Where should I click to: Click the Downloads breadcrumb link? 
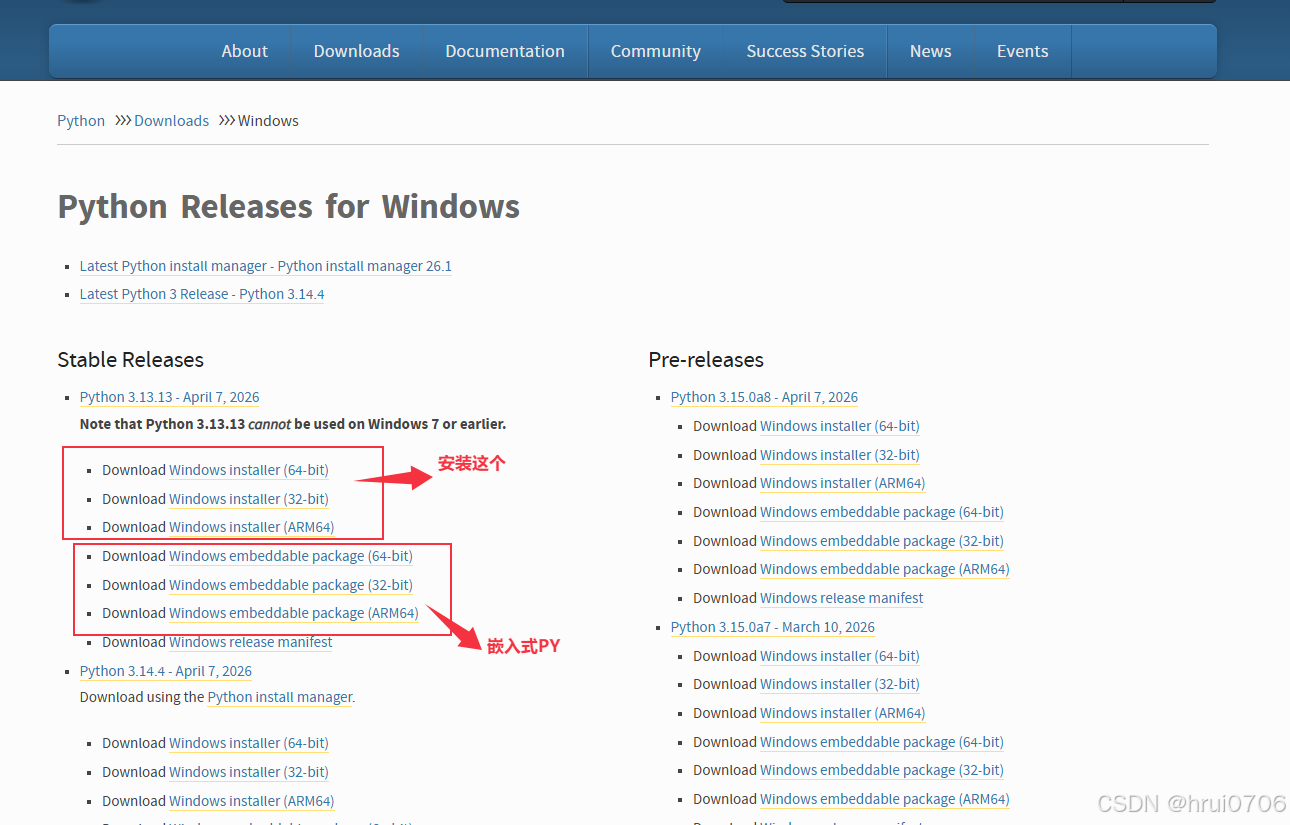pos(171,121)
